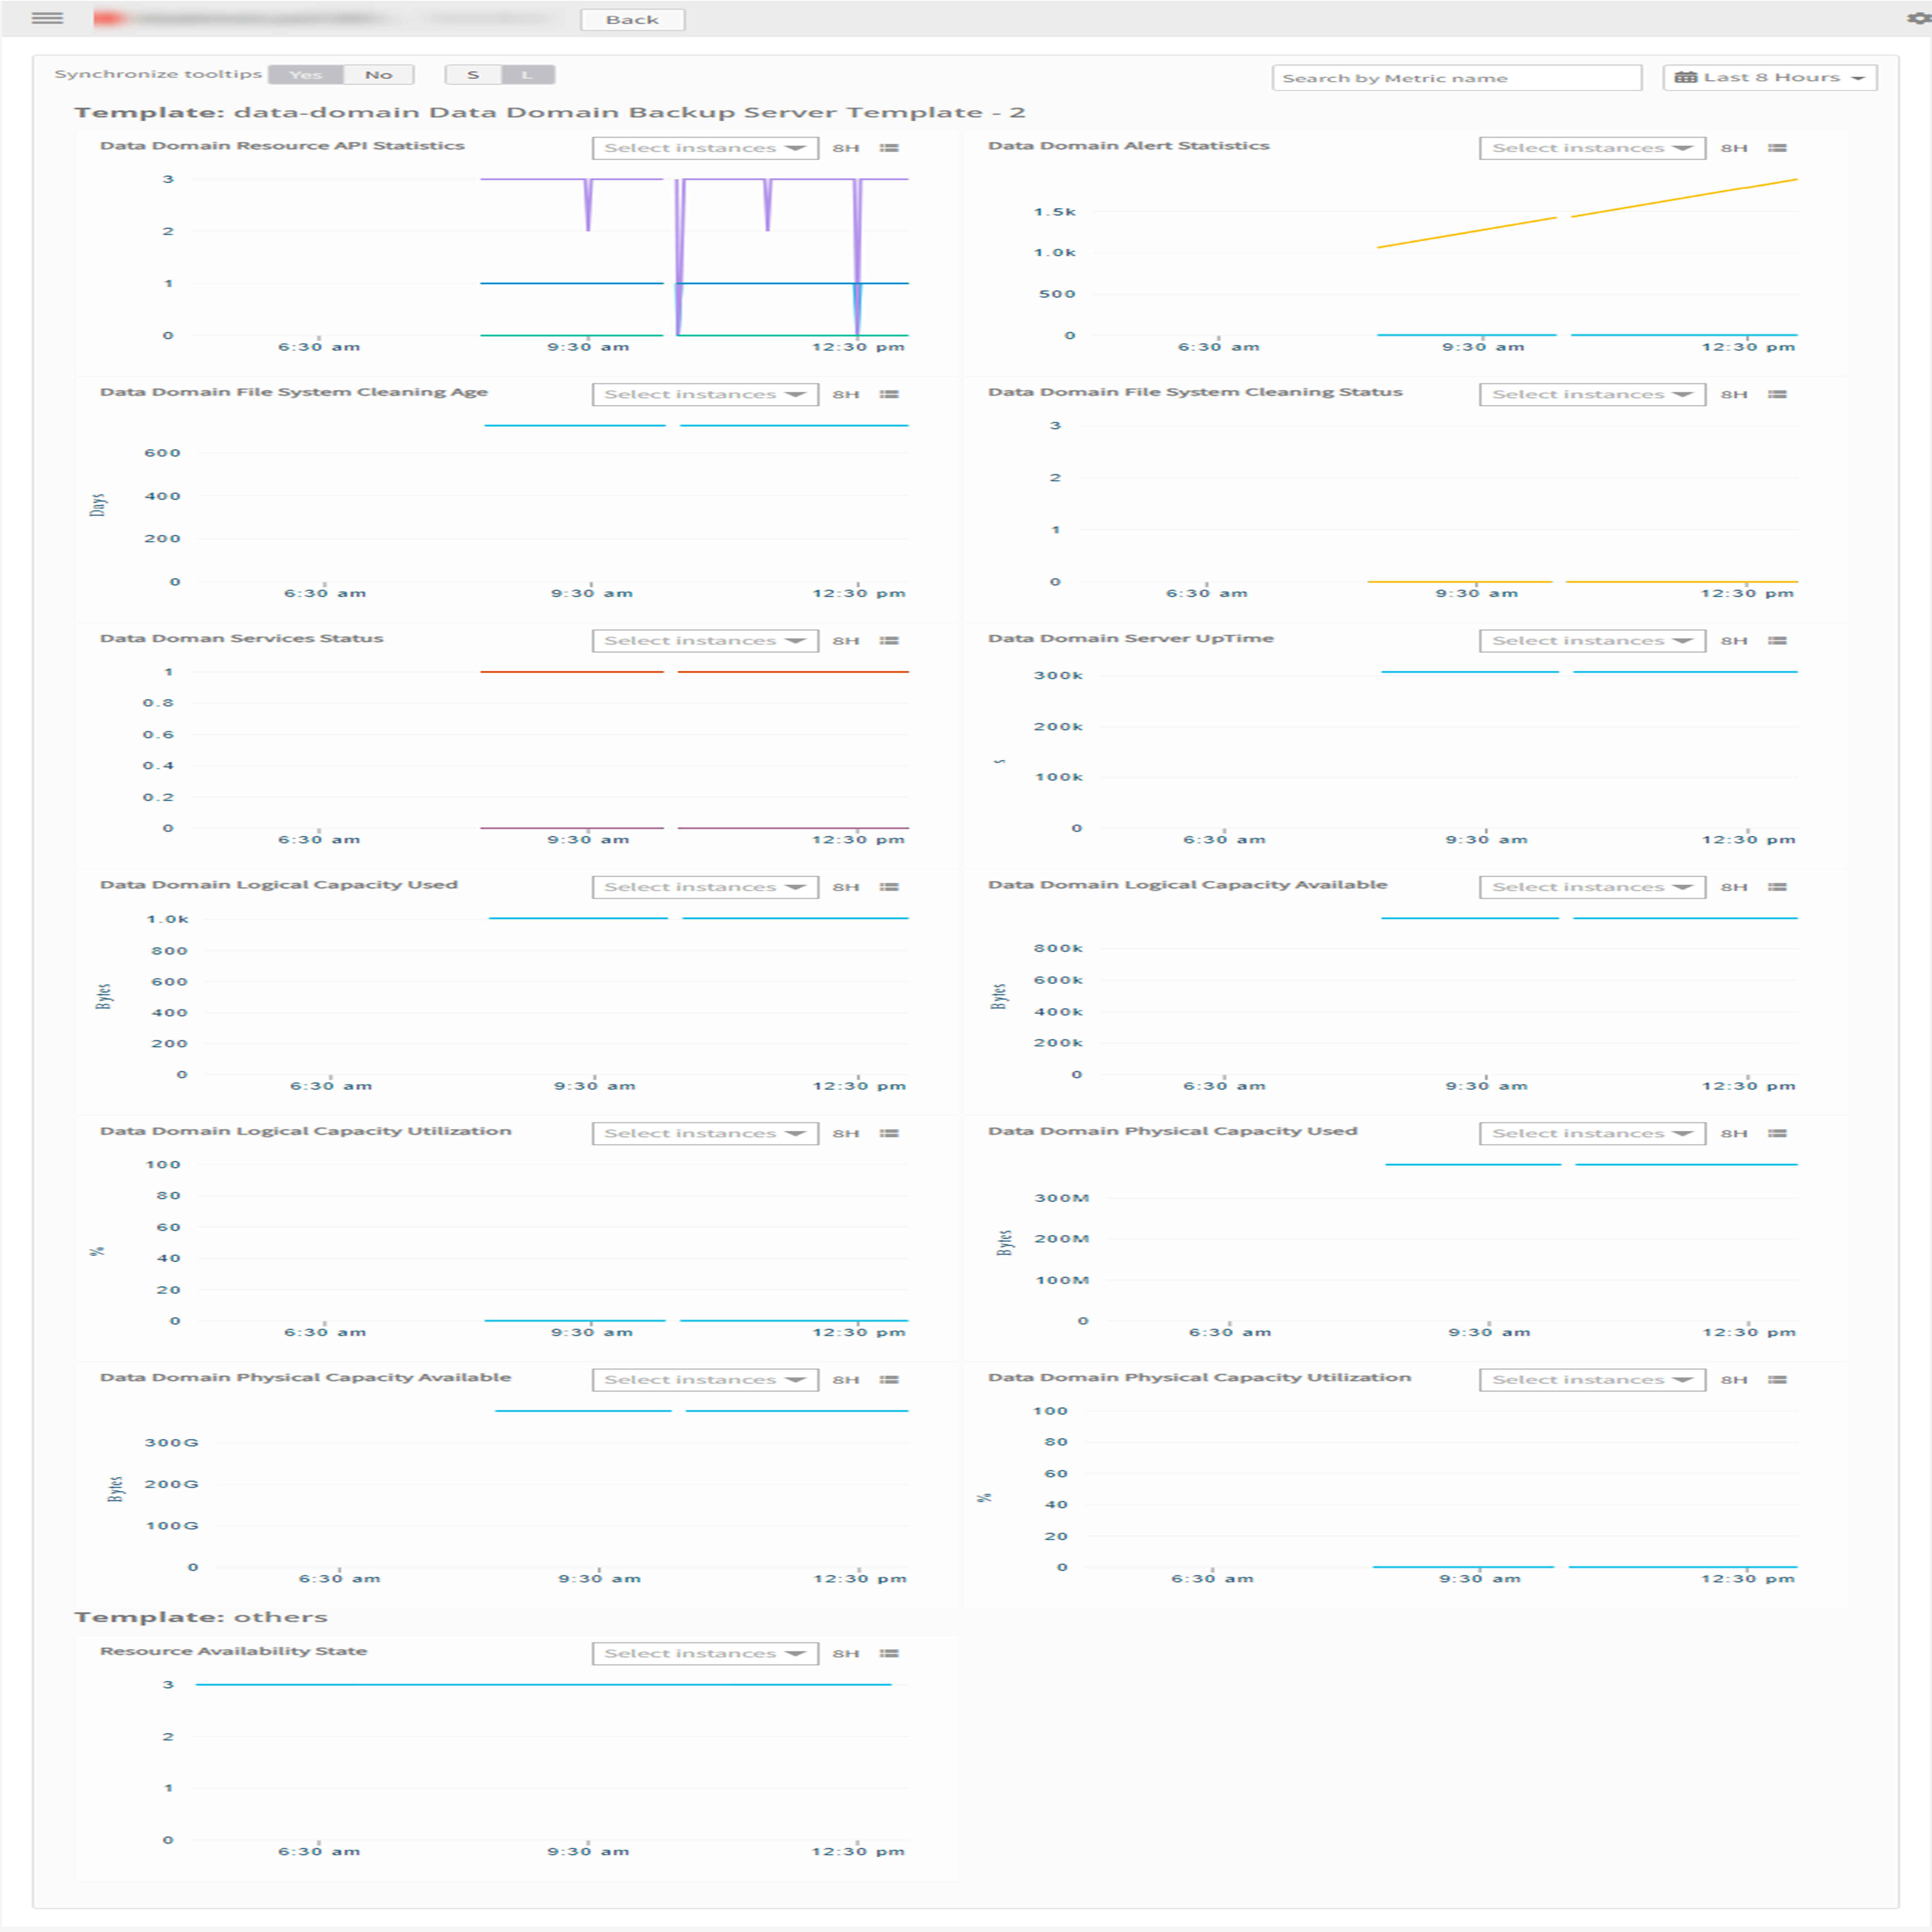Switch chart size to S

(473, 75)
